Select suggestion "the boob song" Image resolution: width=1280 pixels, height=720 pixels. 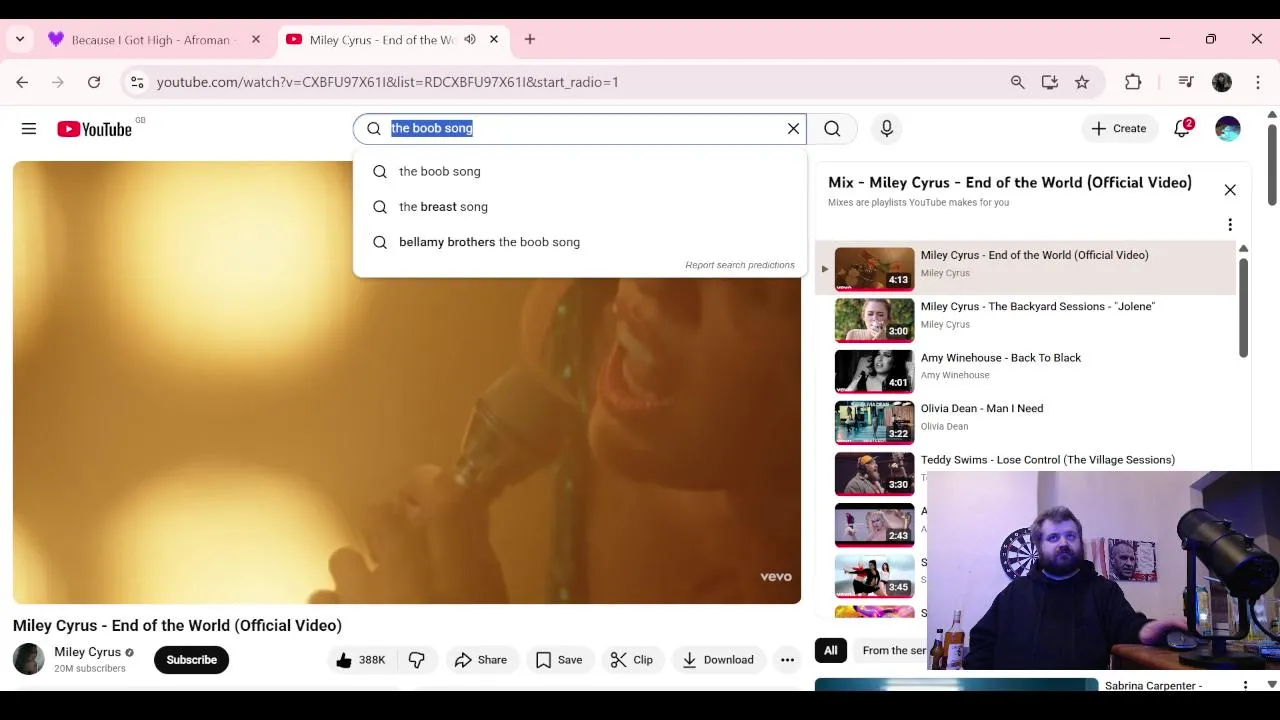coord(580,171)
